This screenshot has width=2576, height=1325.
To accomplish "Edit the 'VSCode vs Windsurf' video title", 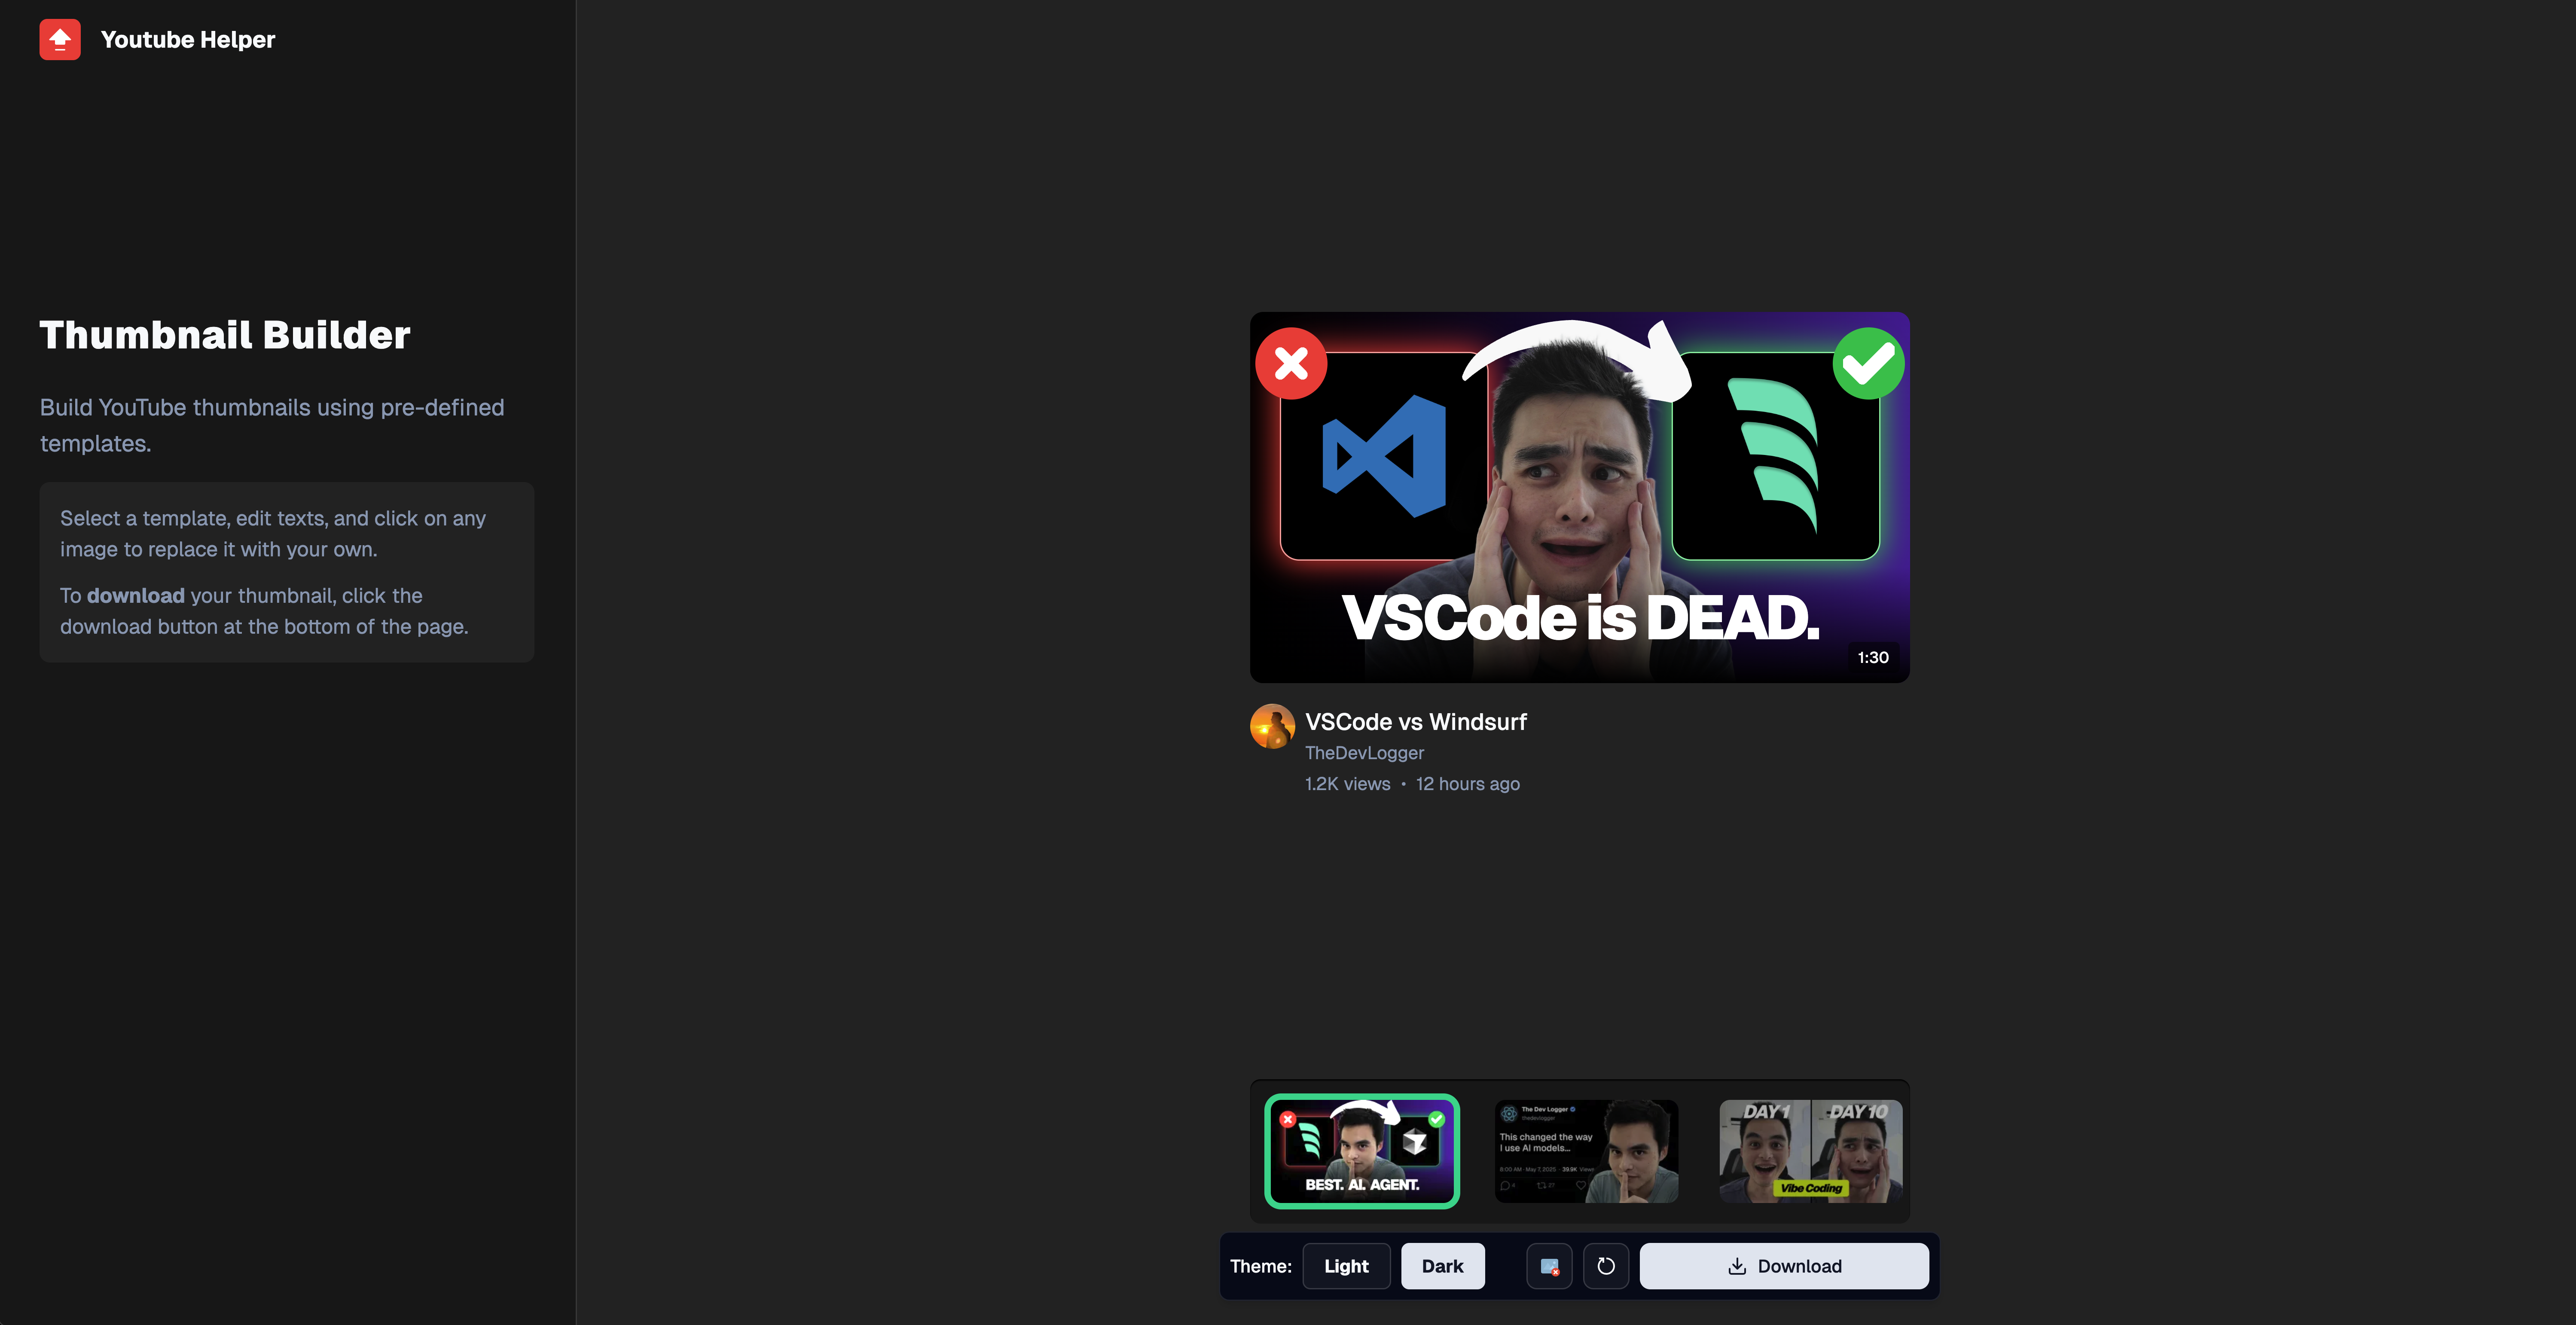I will (x=1415, y=722).
